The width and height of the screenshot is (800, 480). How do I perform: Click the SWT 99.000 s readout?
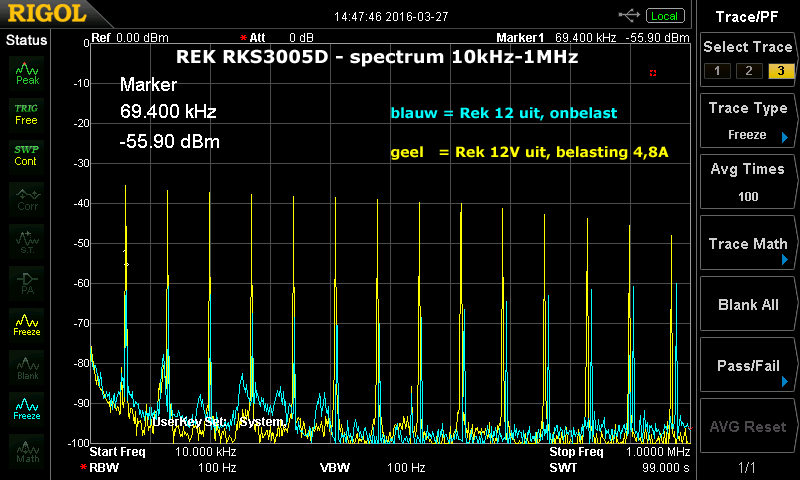(x=619, y=467)
